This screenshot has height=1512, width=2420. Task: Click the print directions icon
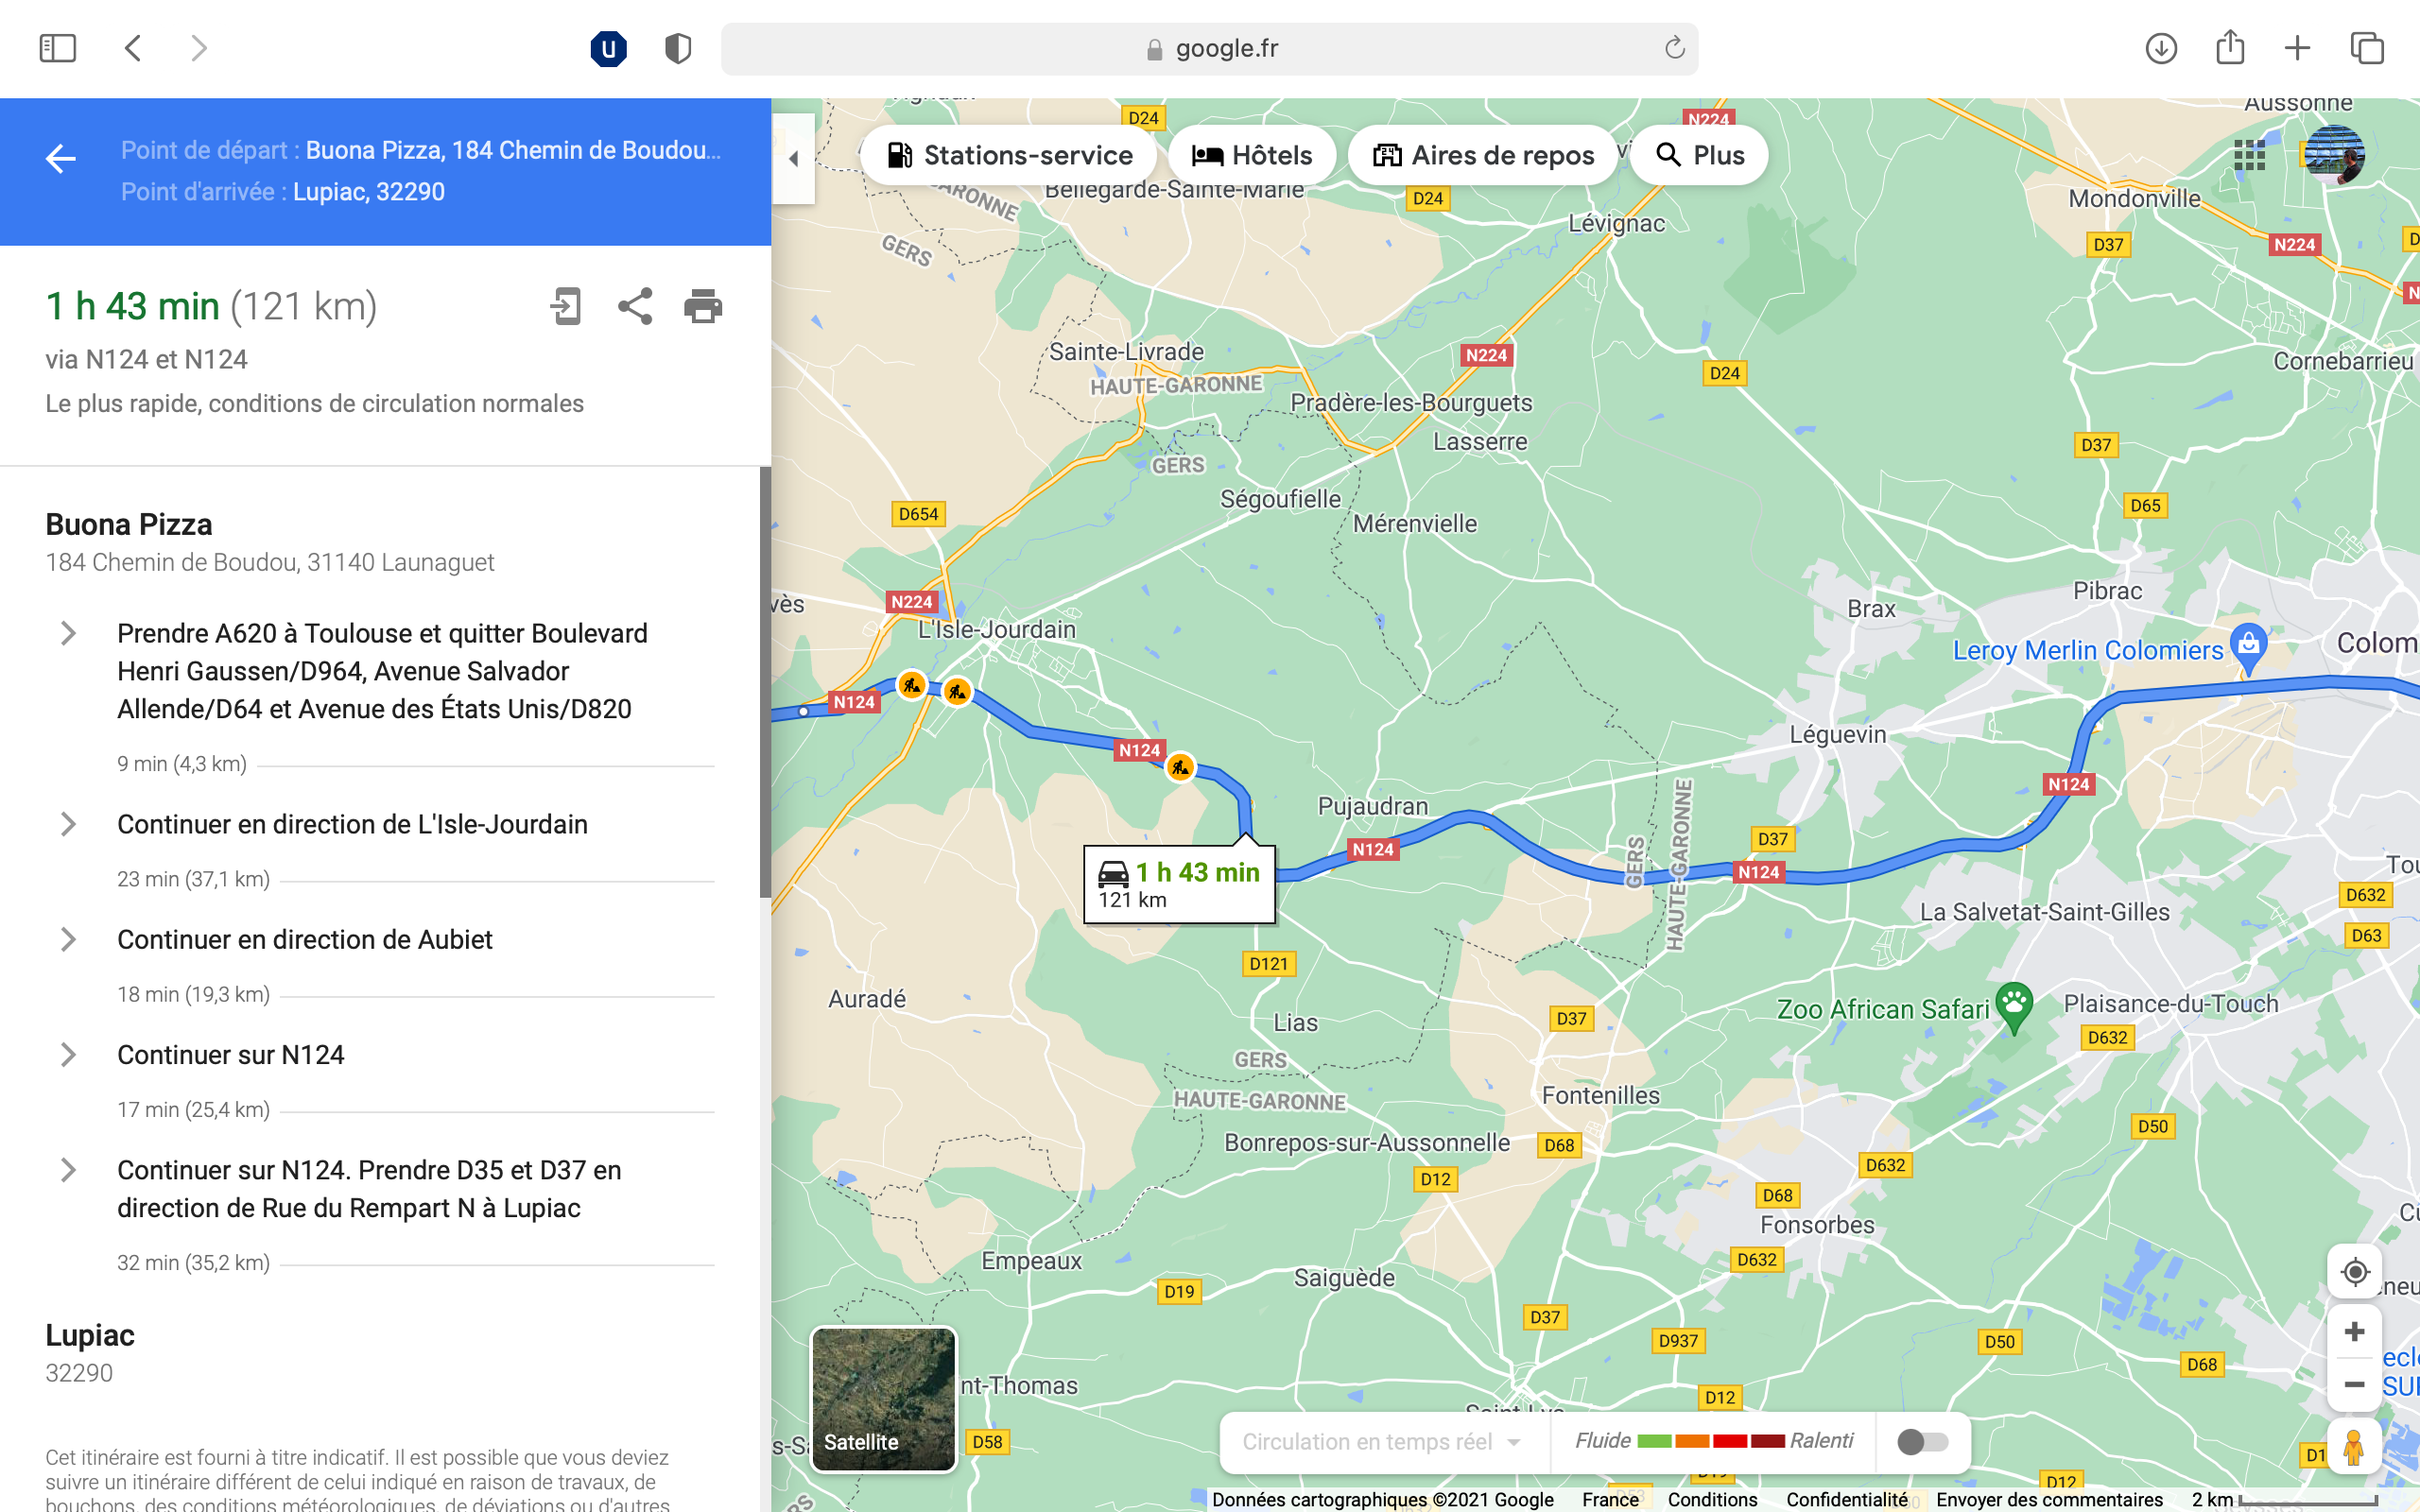(x=703, y=306)
